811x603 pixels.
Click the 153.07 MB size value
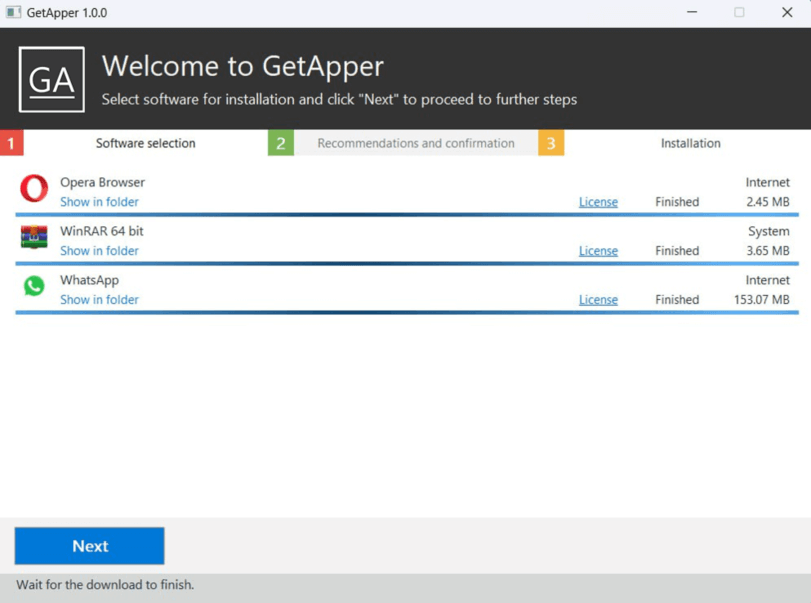pyautogui.click(x=761, y=299)
